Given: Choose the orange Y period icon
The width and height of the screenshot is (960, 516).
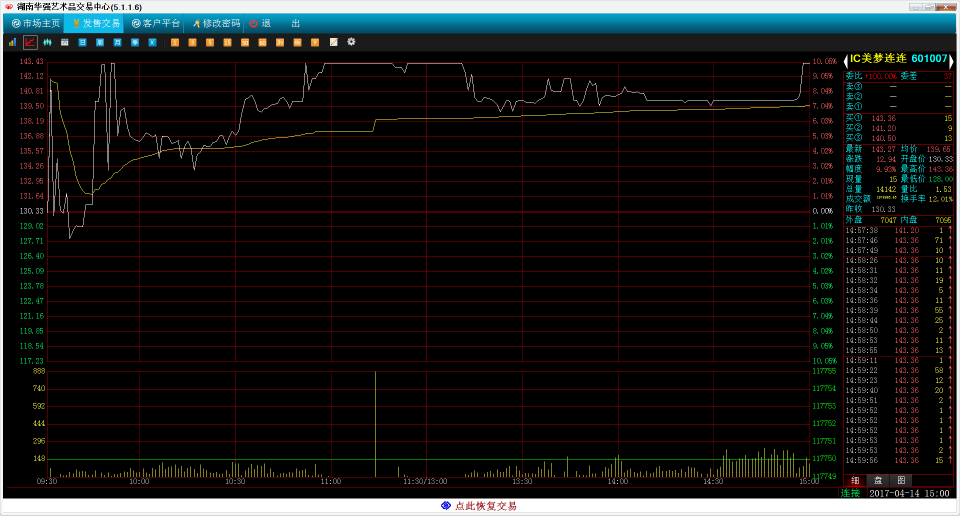Looking at the screenshot, I should tap(315, 42).
